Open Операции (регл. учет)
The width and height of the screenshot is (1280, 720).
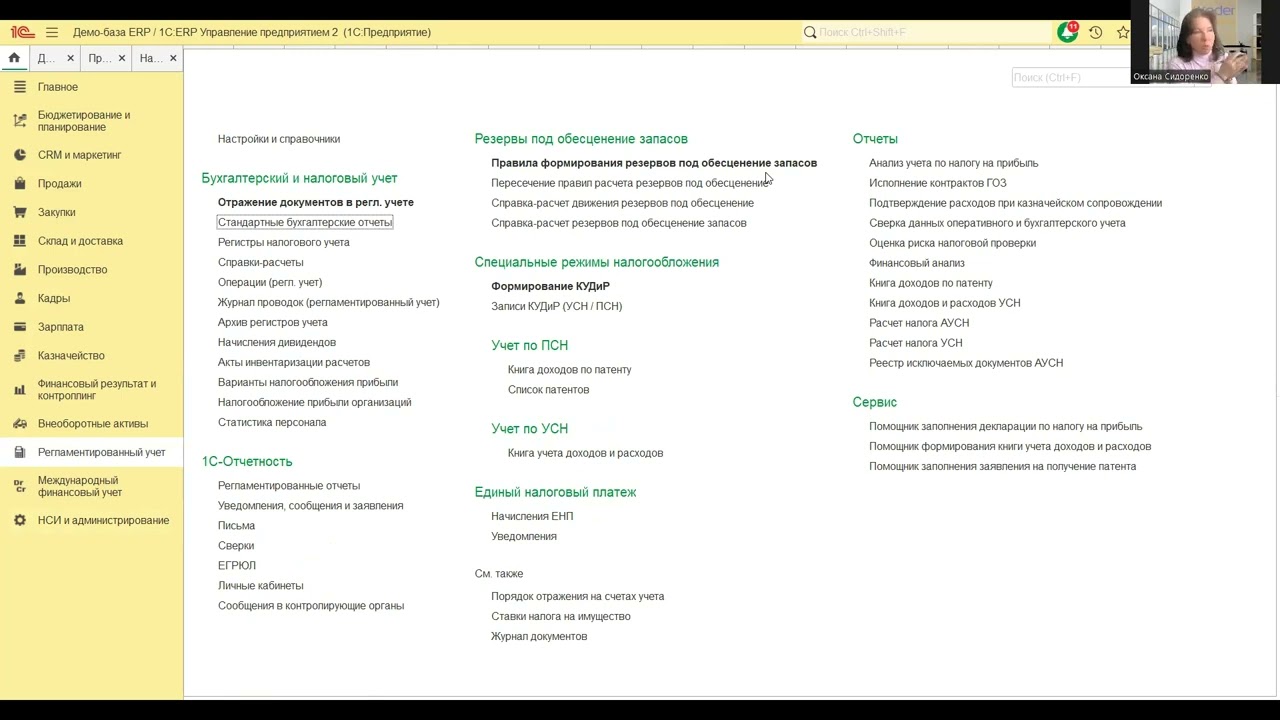point(270,282)
